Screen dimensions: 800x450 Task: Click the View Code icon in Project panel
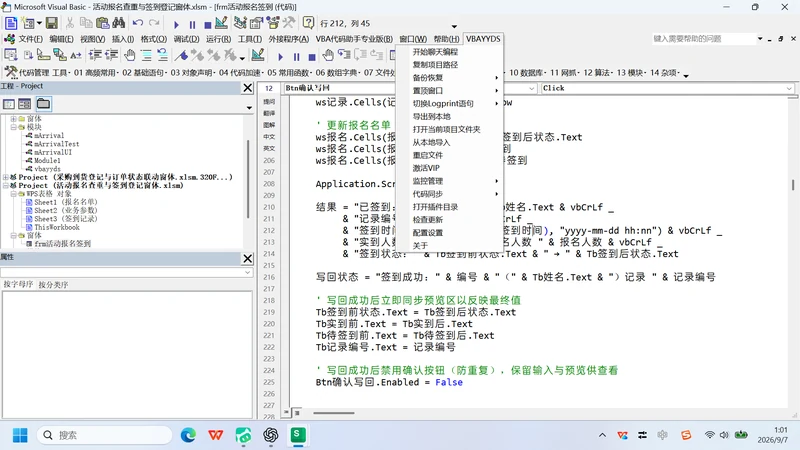click(x=9, y=104)
